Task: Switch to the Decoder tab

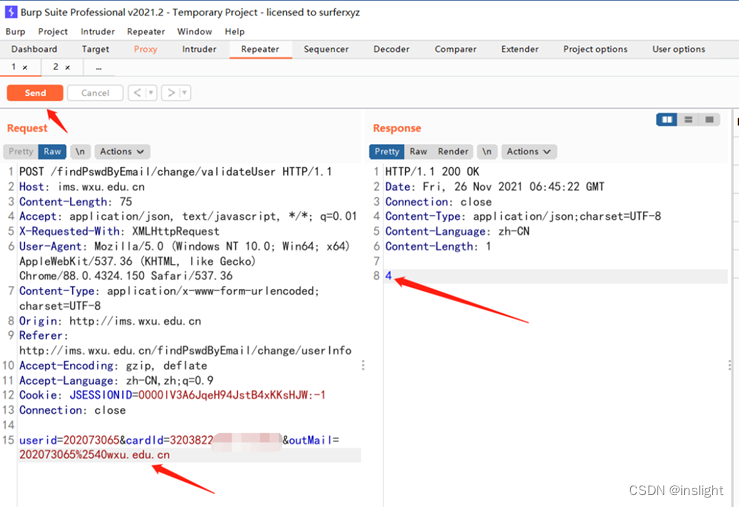Action: click(x=391, y=49)
